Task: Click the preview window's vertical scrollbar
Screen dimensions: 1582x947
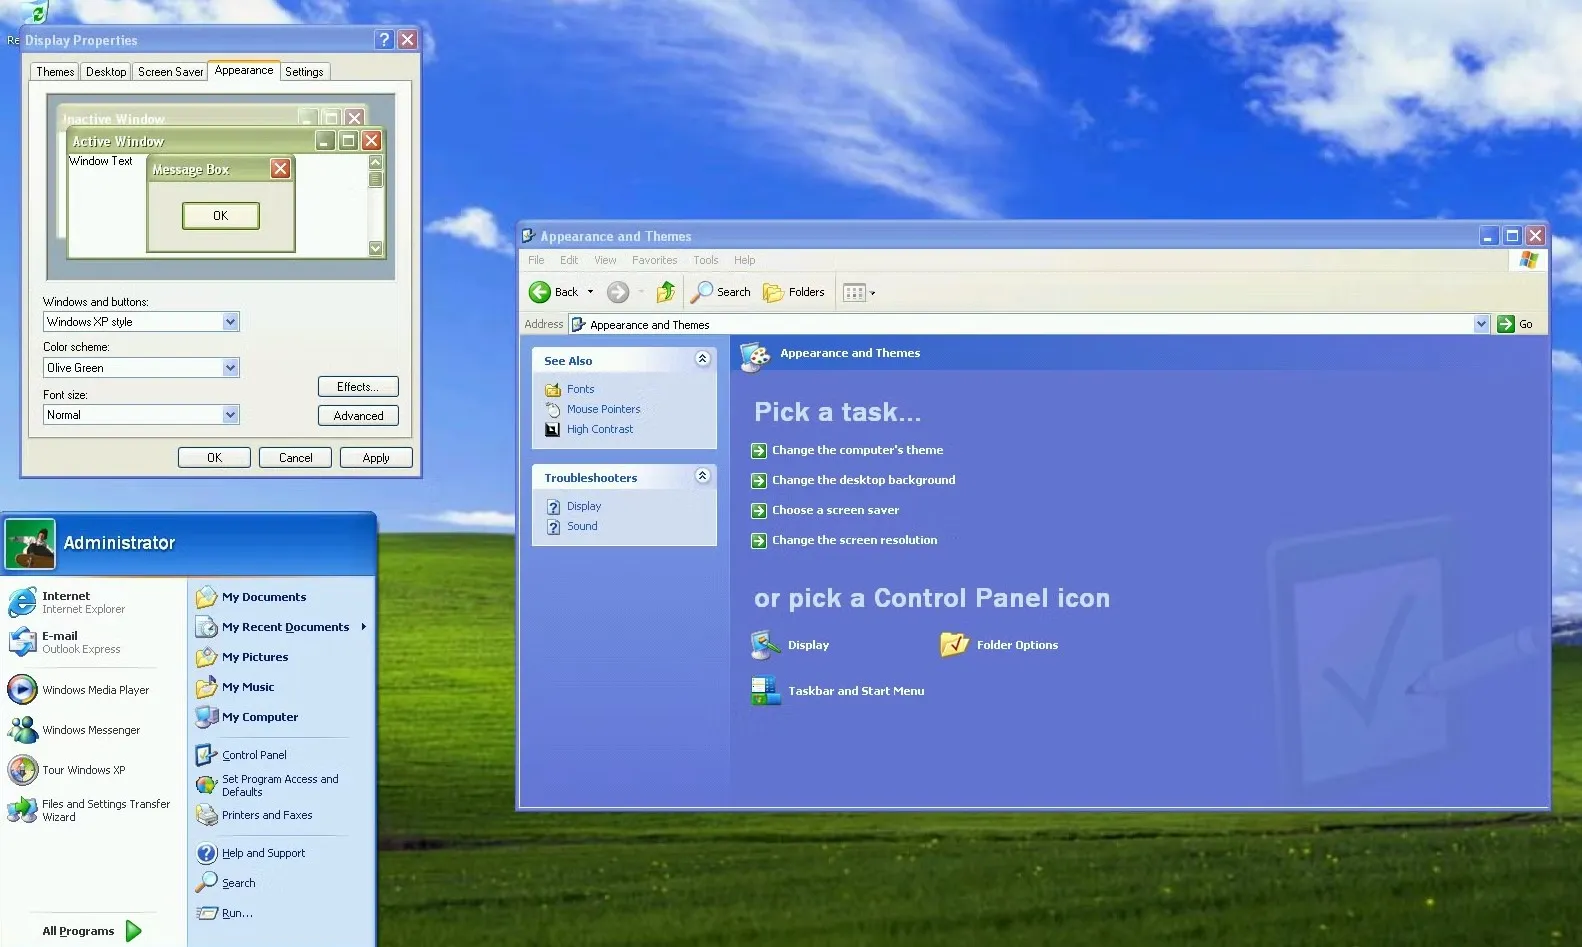Action: click(x=376, y=206)
